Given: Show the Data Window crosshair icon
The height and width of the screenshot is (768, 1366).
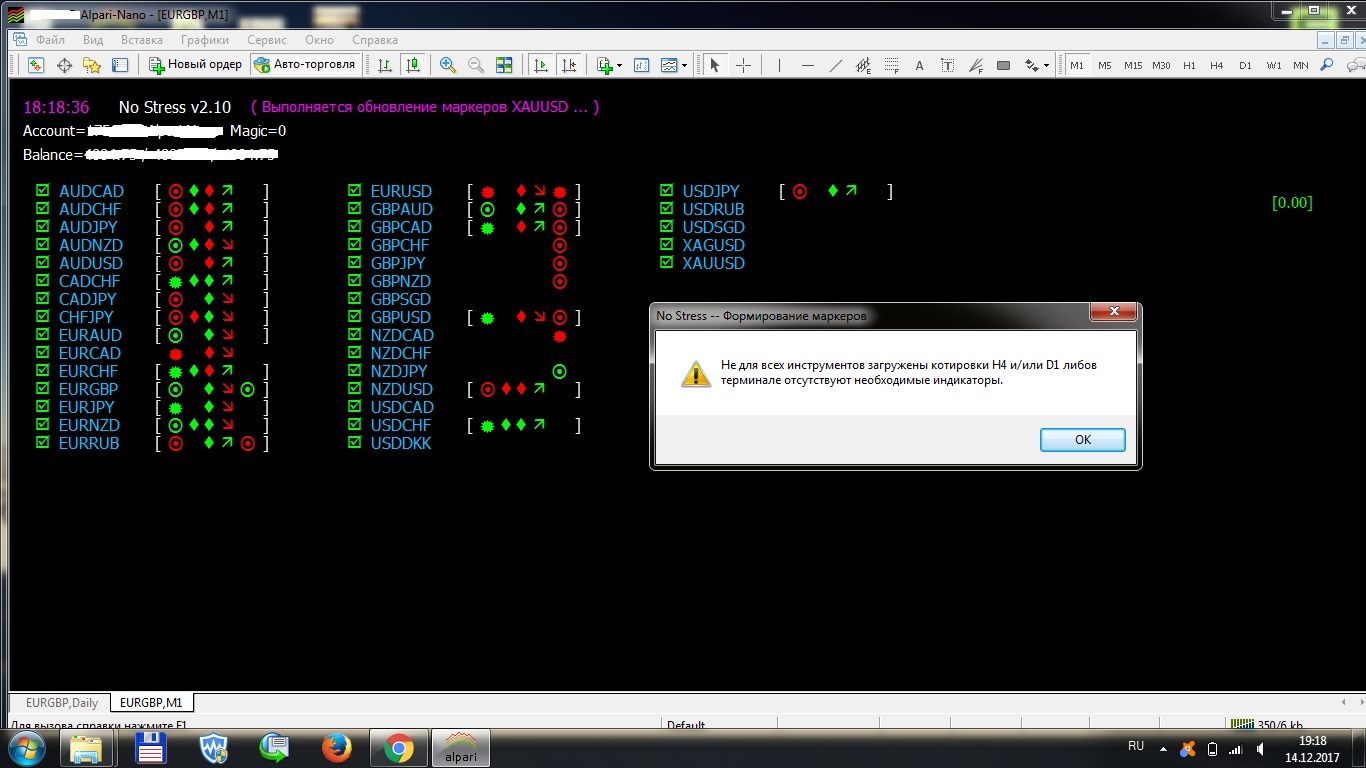Looking at the screenshot, I should [64, 65].
